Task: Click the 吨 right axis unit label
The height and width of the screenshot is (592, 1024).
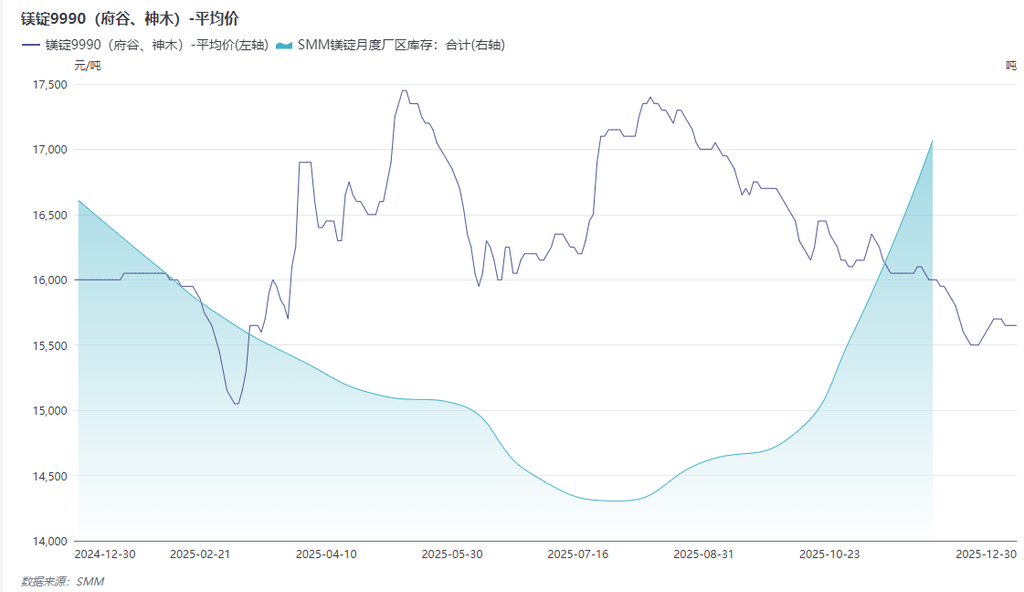Action: pyautogui.click(x=1011, y=66)
